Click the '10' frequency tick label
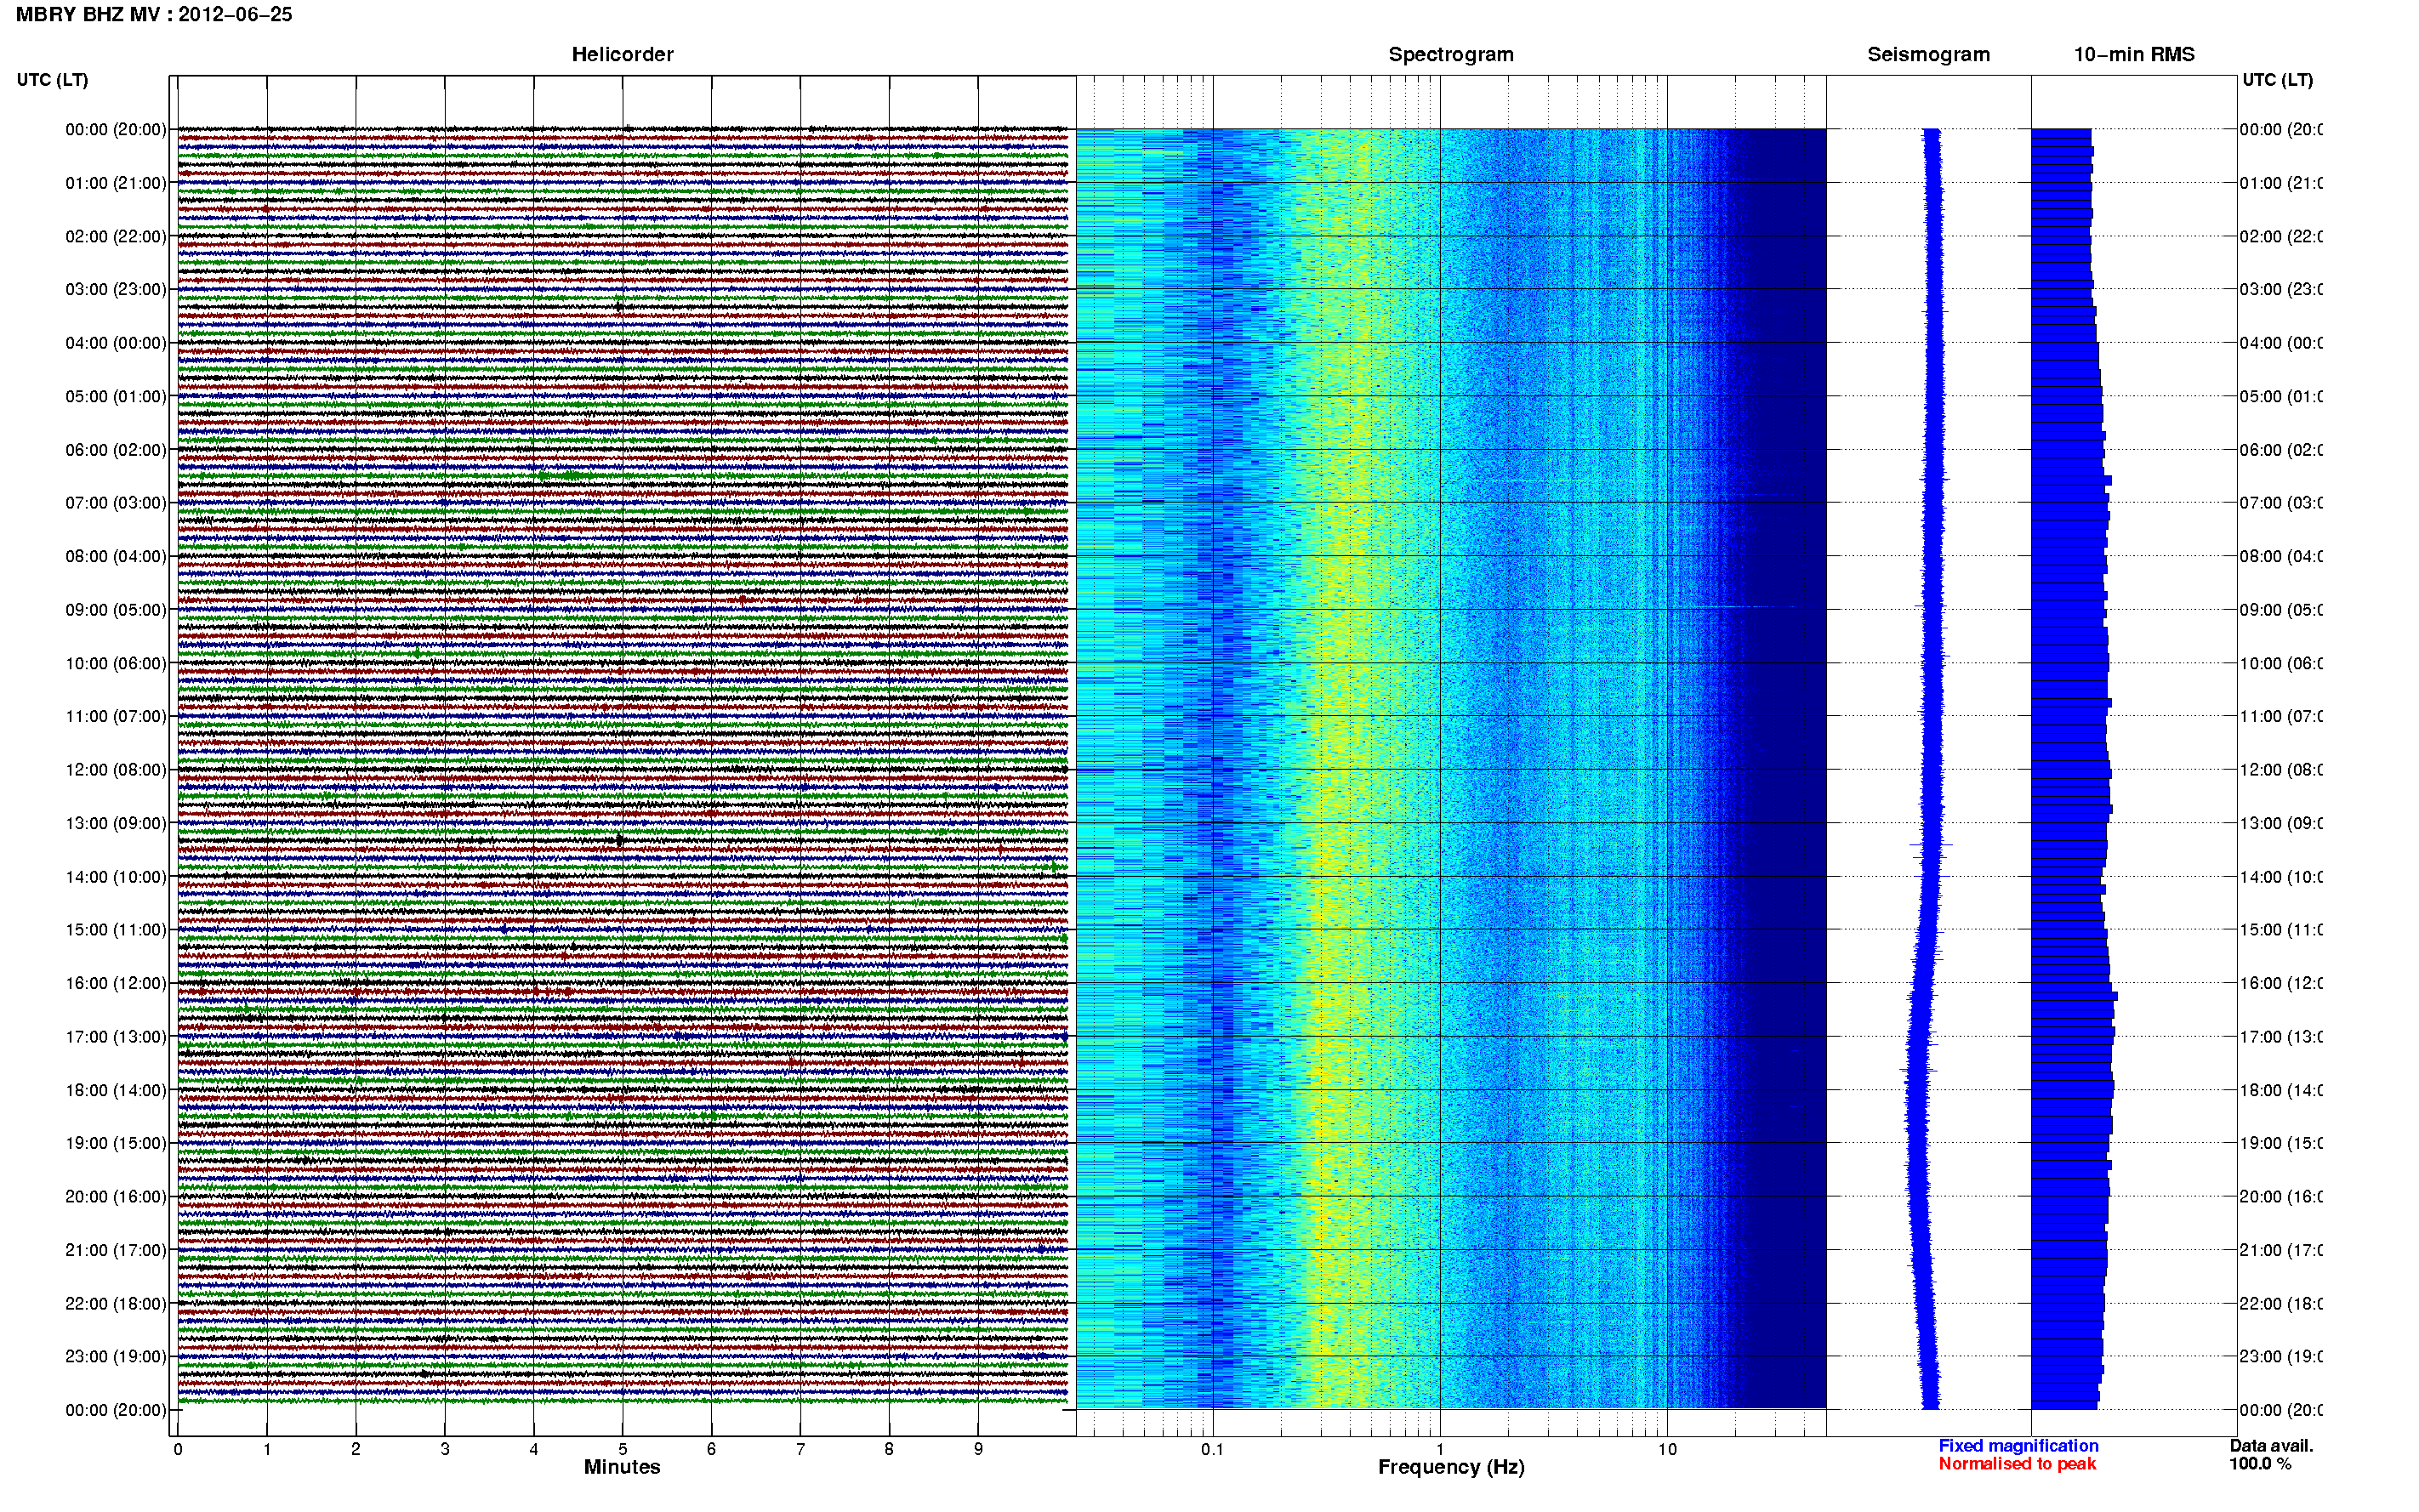Image resolution: width=2419 pixels, height=1512 pixels. (x=1666, y=1449)
